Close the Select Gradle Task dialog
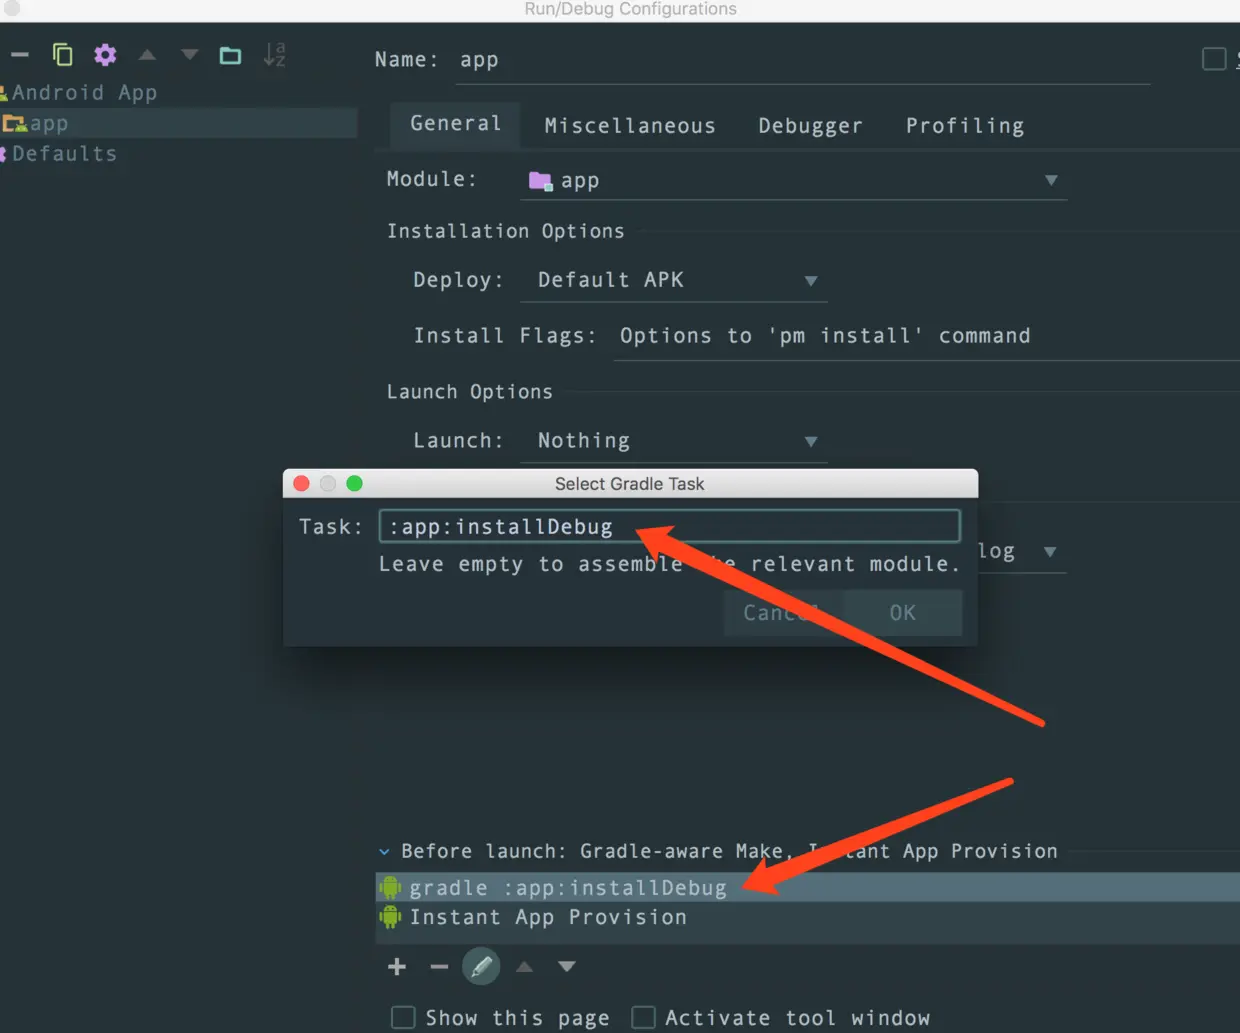Image resolution: width=1240 pixels, height=1033 pixels. pyautogui.click(x=301, y=484)
